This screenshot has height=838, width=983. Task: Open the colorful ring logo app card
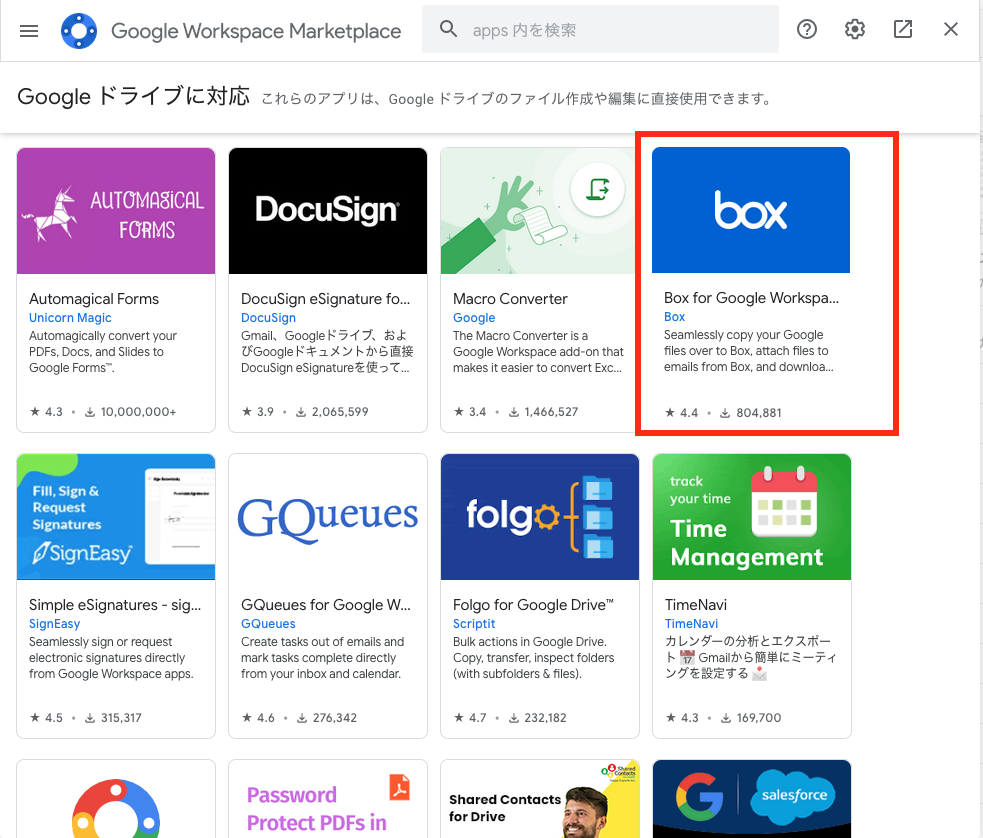click(116, 799)
